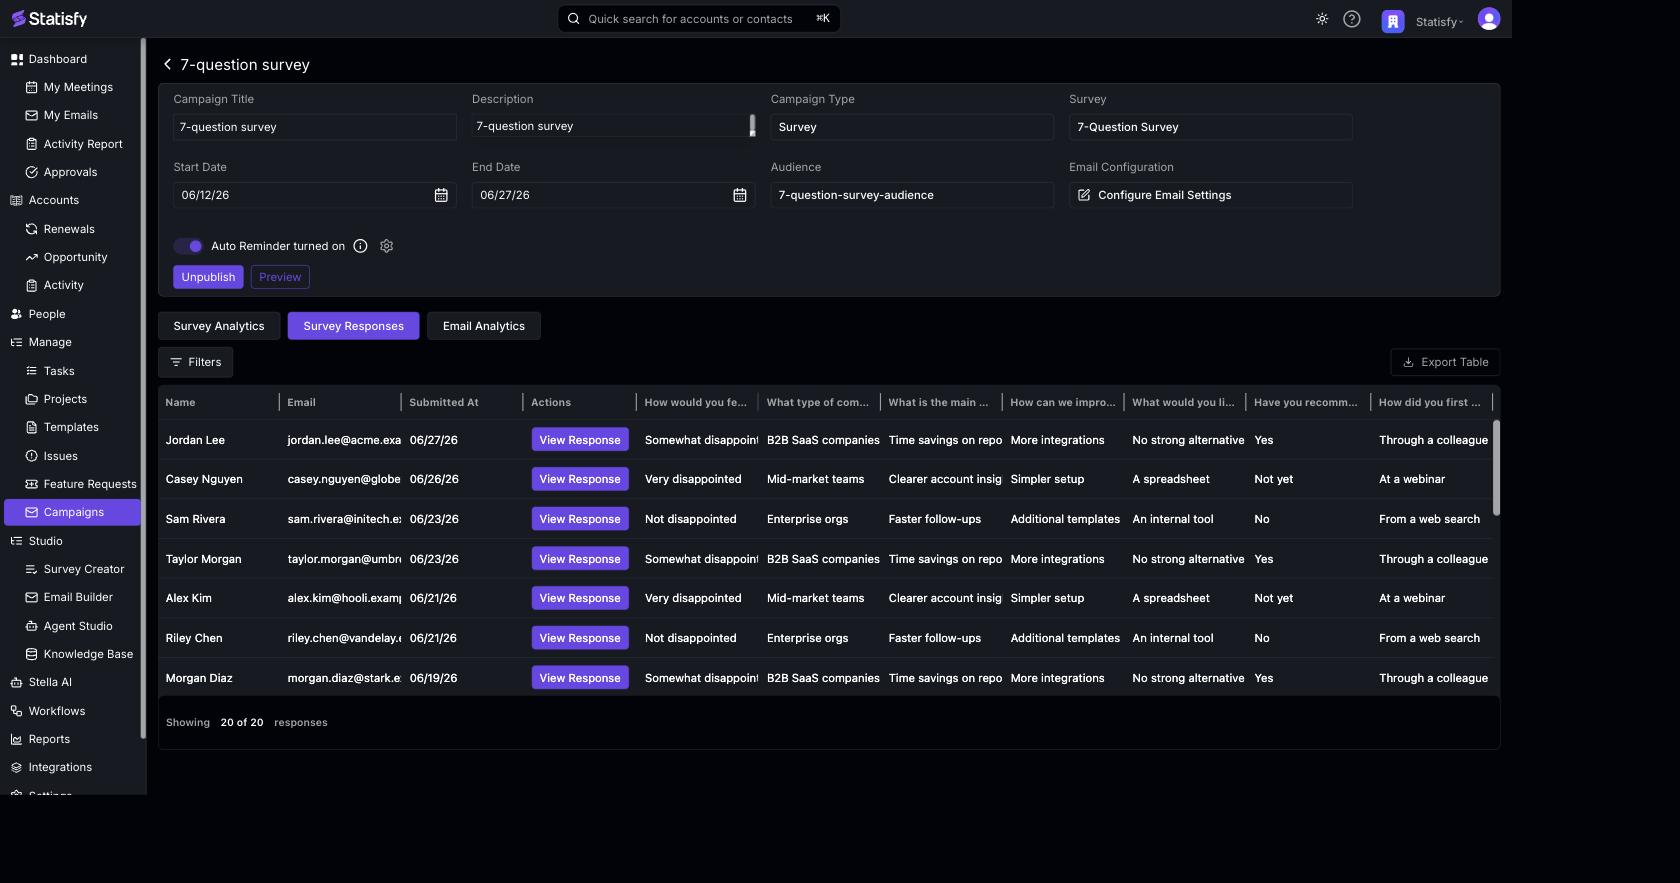Viewport: 1680px width, 883px height.
Task: Open Tasks in sidebar
Action: [x=51, y=371]
